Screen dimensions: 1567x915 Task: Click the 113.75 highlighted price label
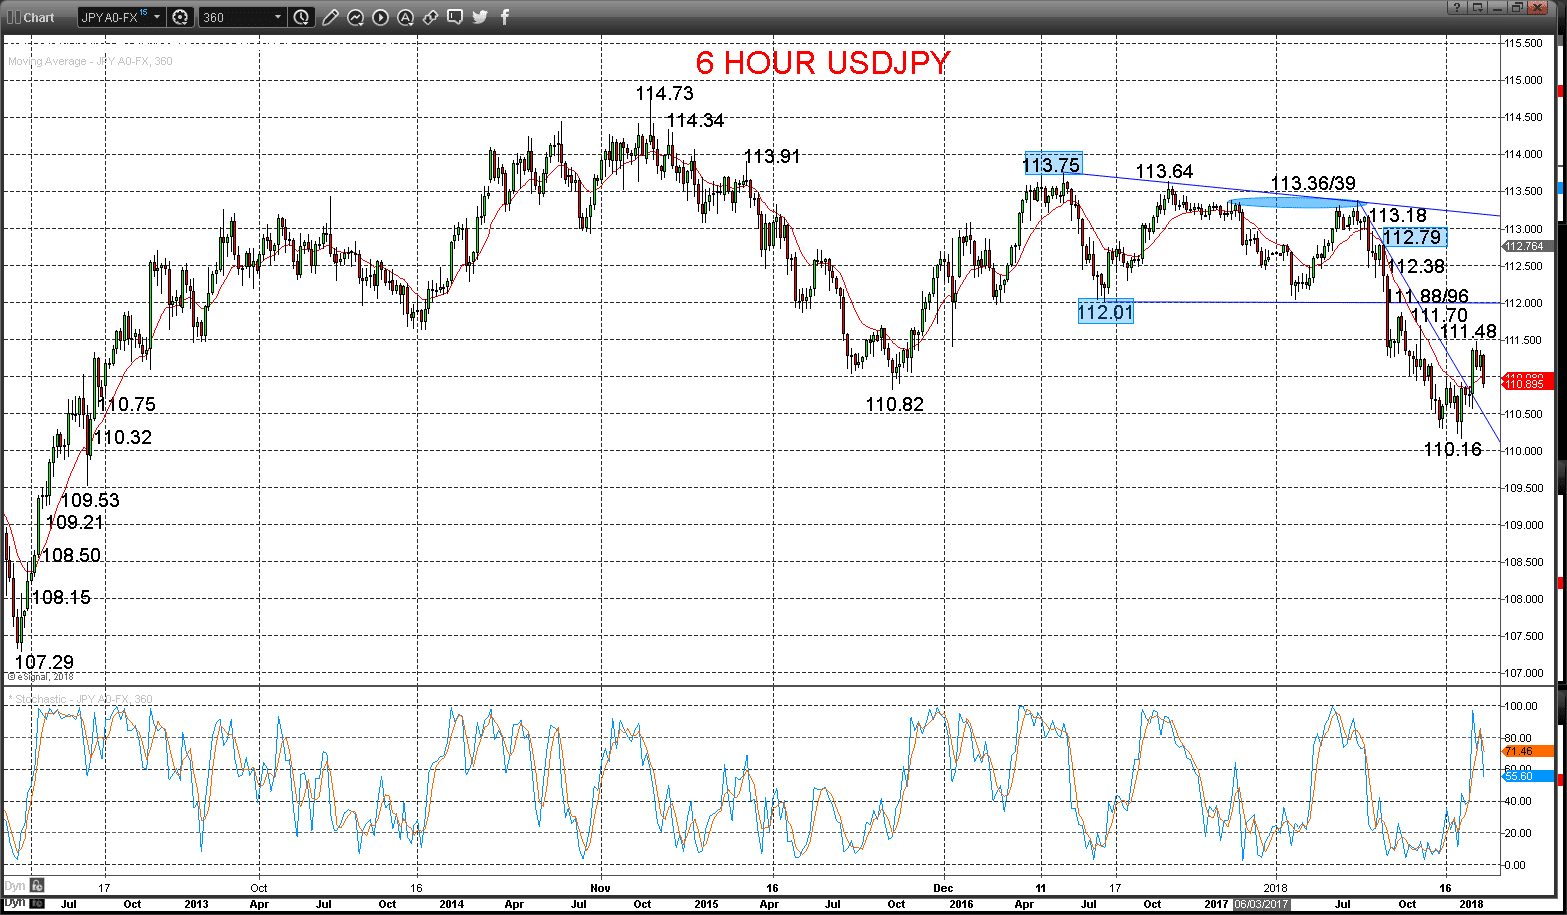(1052, 164)
